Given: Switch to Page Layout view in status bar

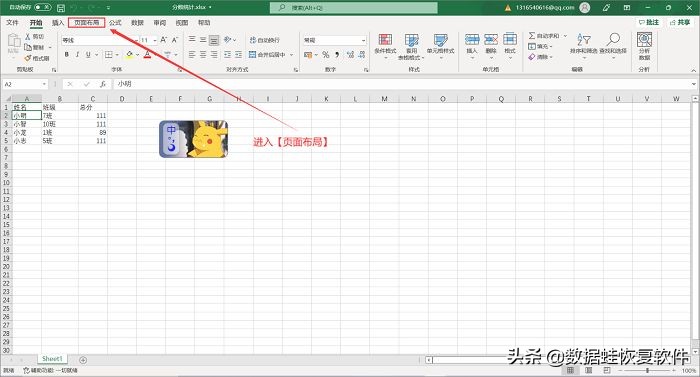Looking at the screenshot, I should [588, 370].
